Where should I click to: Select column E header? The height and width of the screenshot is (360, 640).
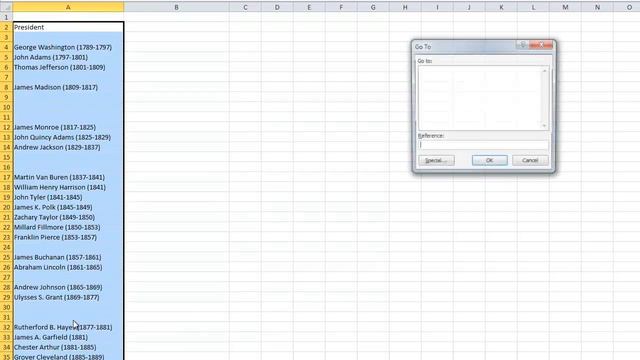309,7
